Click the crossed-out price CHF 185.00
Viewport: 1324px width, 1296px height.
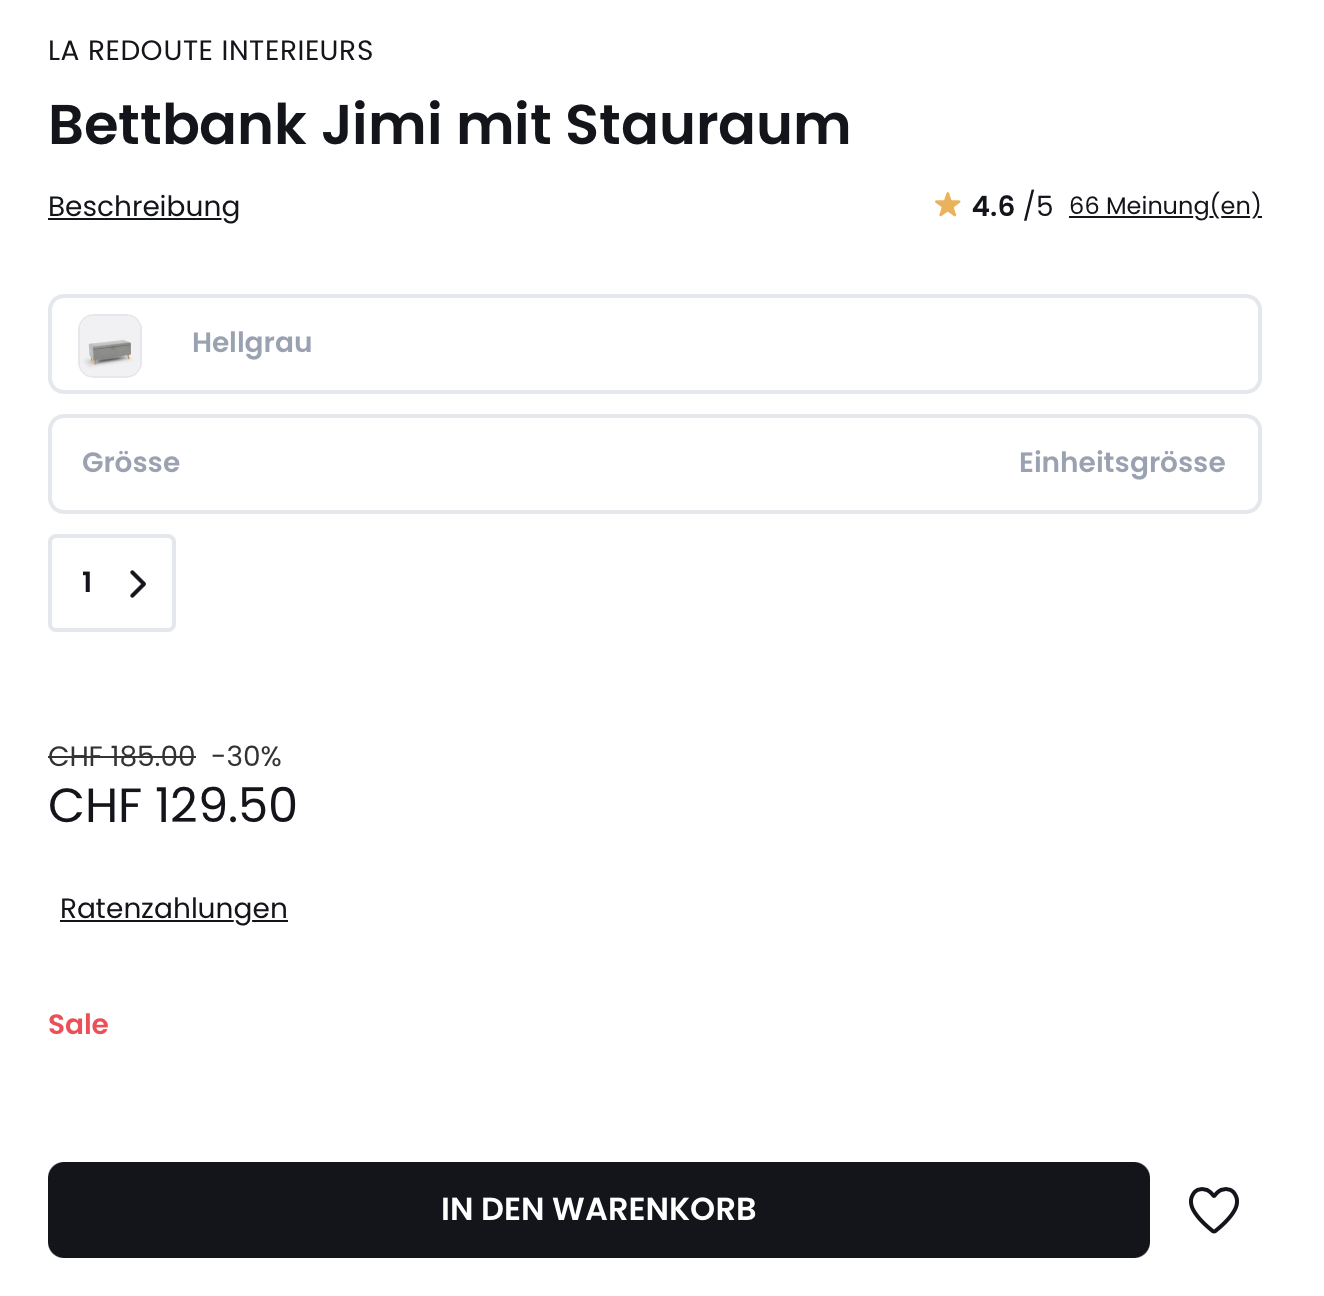click(122, 756)
